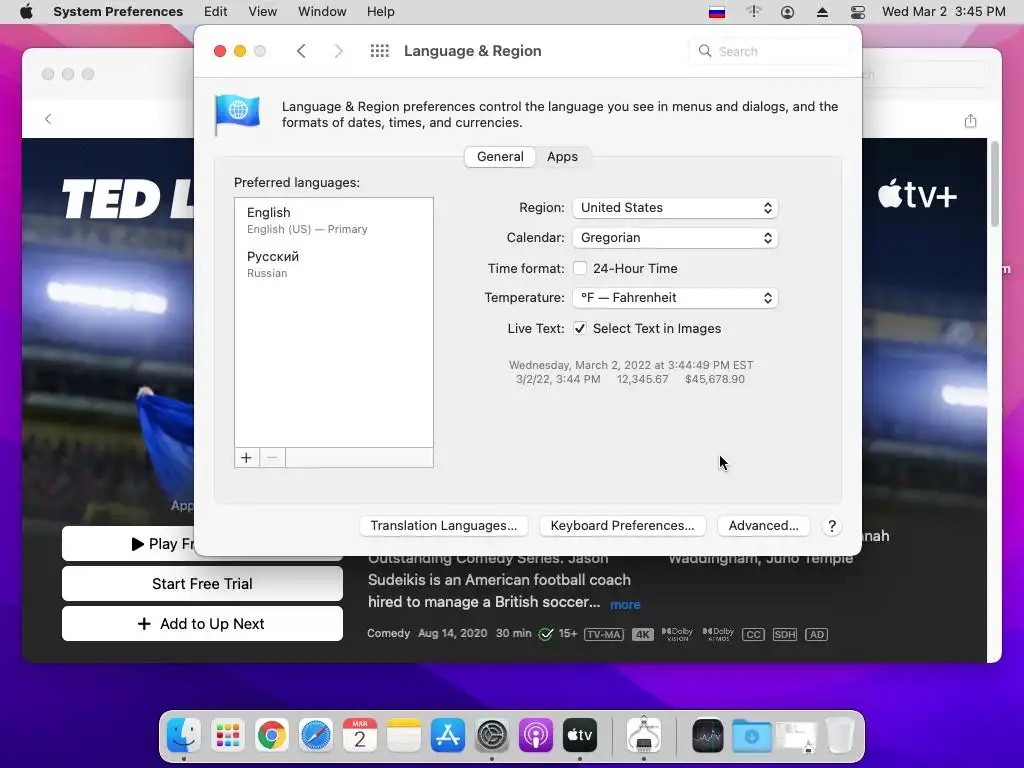Open the System Preferences menu
This screenshot has width=1024, height=768.
click(x=118, y=12)
